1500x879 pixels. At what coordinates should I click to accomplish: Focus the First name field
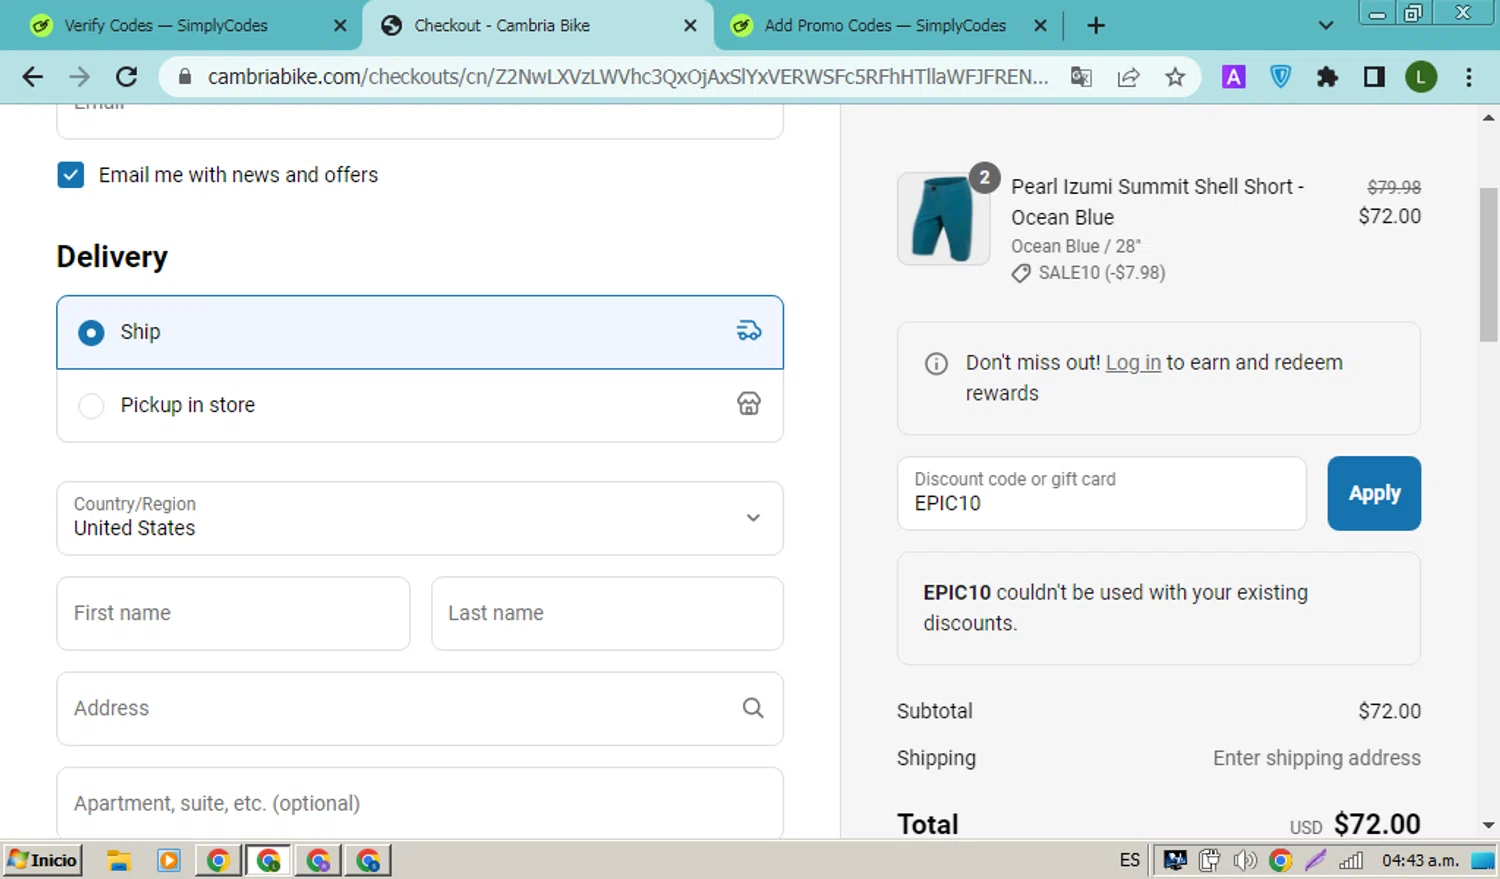pos(233,613)
